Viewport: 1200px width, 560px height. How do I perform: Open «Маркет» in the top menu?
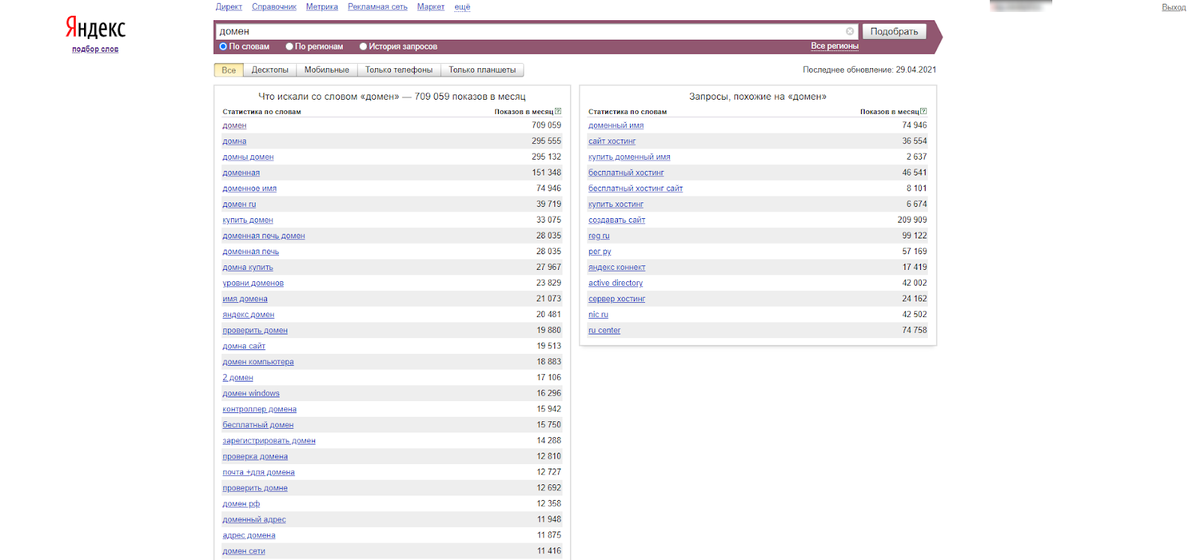point(431,7)
